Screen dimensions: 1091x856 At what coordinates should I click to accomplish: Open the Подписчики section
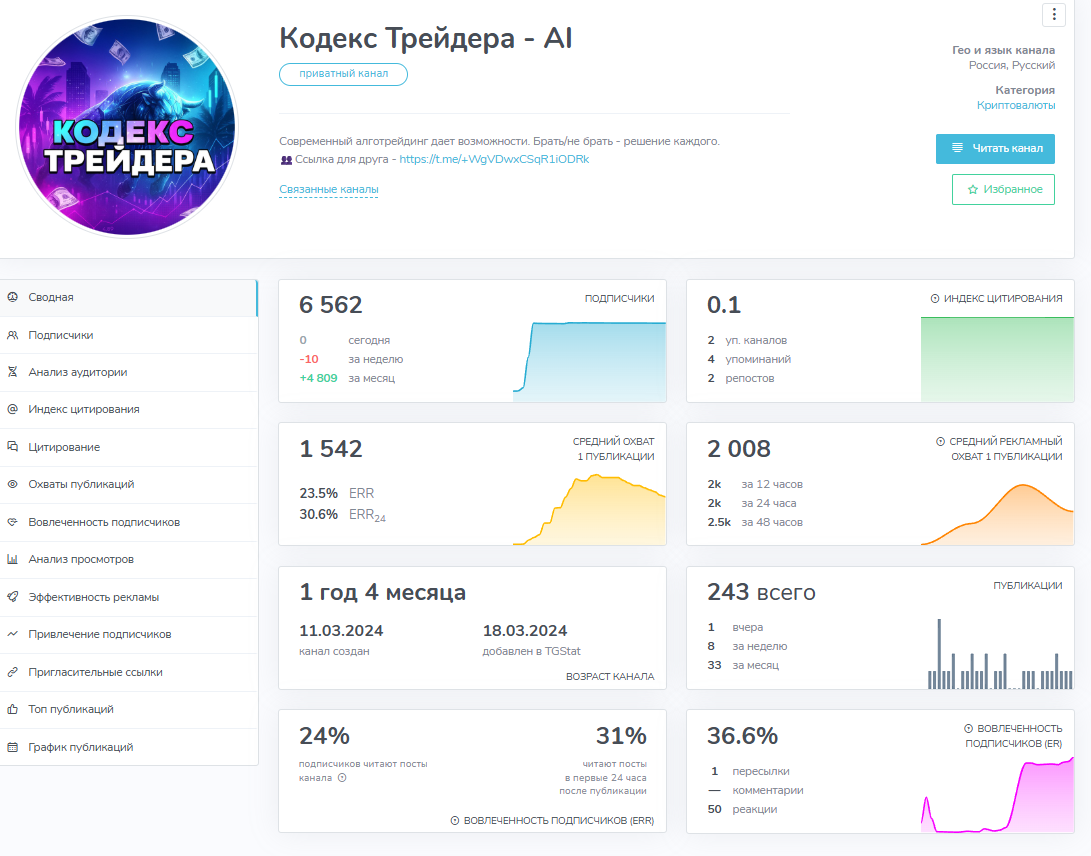129,335
